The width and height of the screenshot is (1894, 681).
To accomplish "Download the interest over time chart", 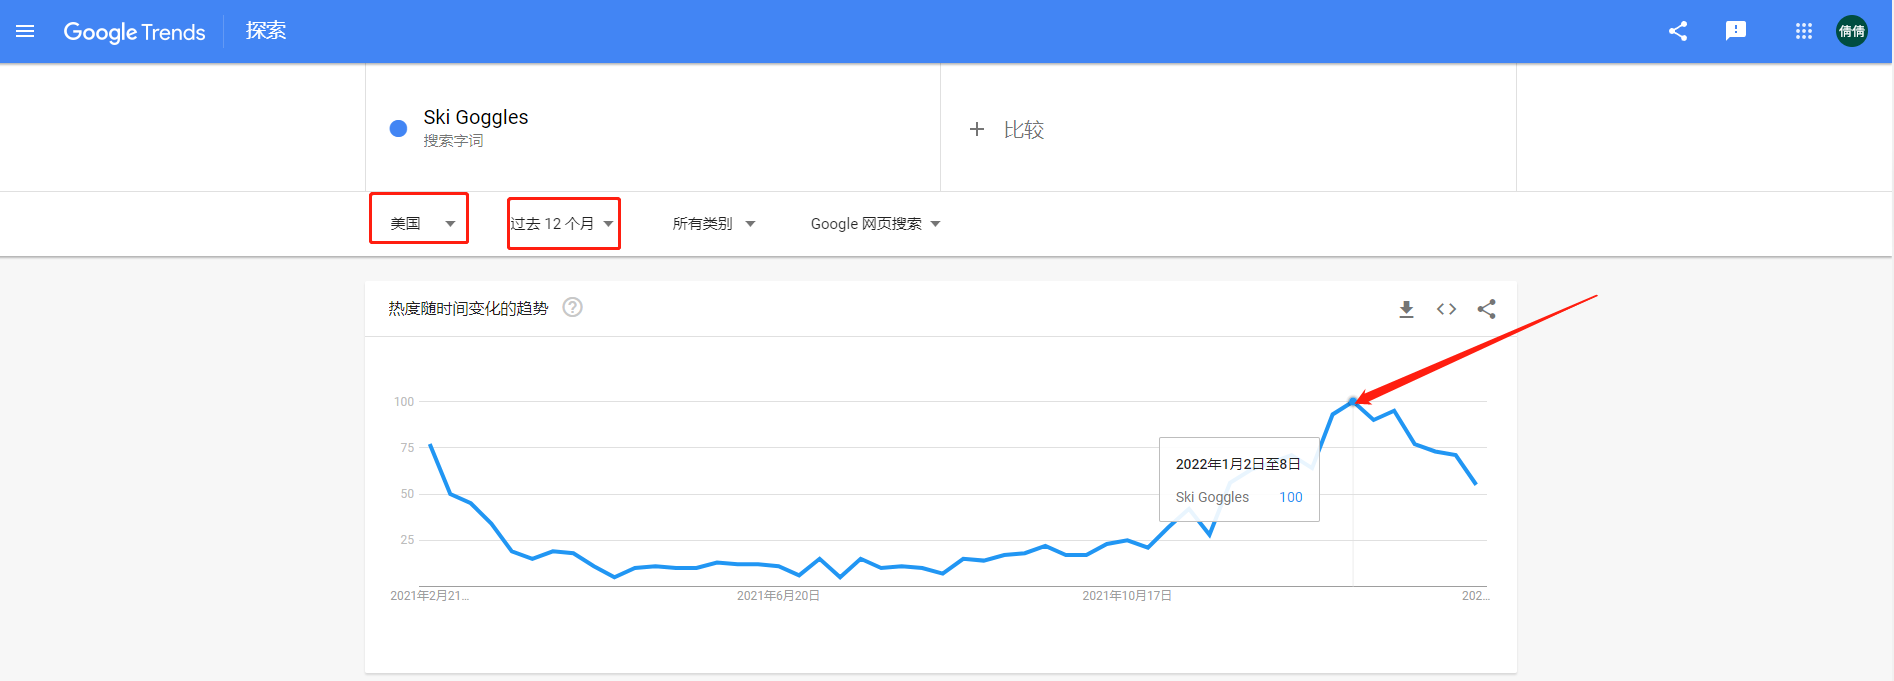I will 1406,309.
